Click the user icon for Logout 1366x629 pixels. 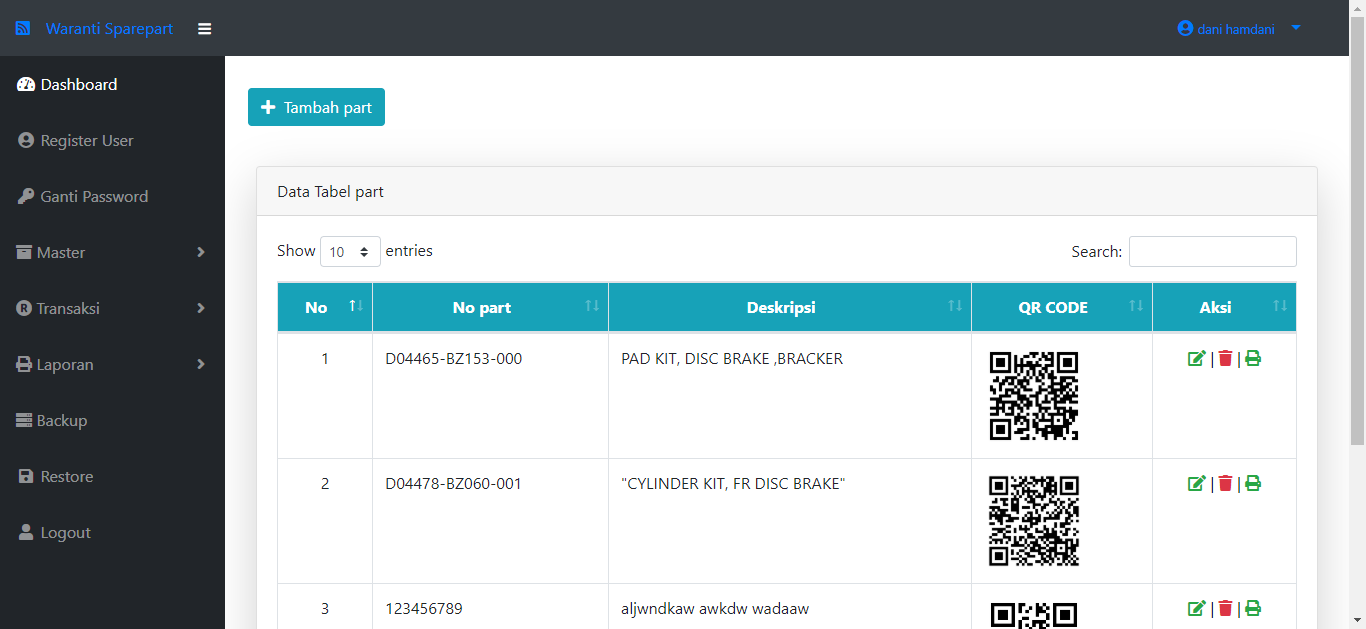pyautogui.click(x=26, y=533)
